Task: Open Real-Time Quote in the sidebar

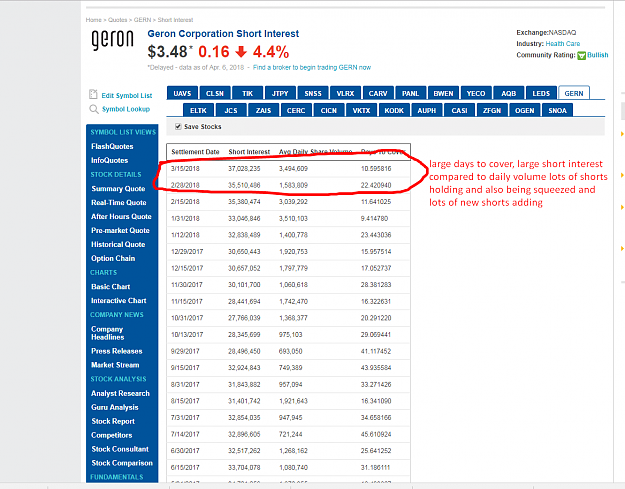Action: point(118,202)
